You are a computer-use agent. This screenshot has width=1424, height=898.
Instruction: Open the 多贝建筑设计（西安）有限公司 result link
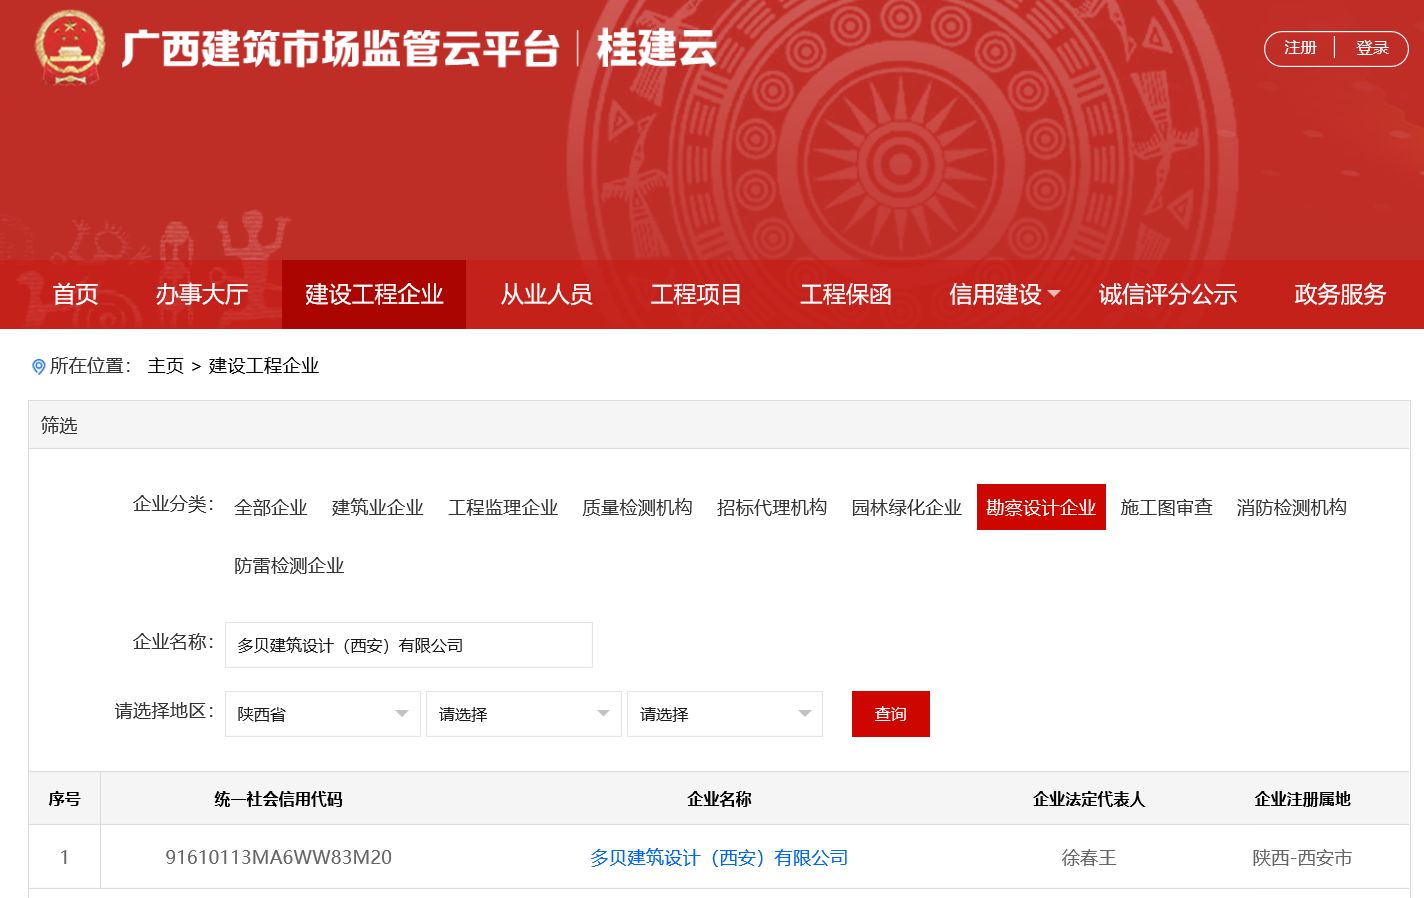click(719, 857)
